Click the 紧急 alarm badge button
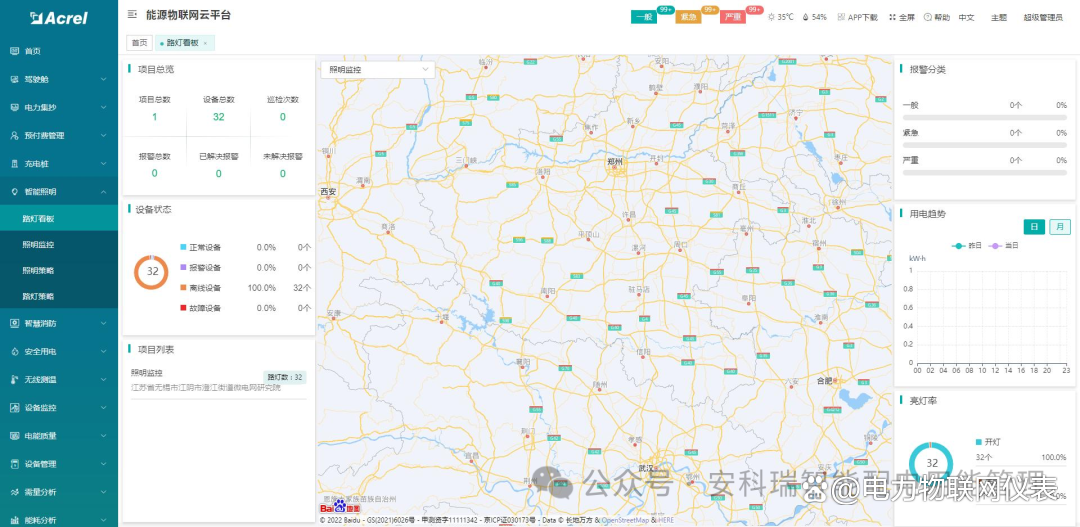 point(687,17)
